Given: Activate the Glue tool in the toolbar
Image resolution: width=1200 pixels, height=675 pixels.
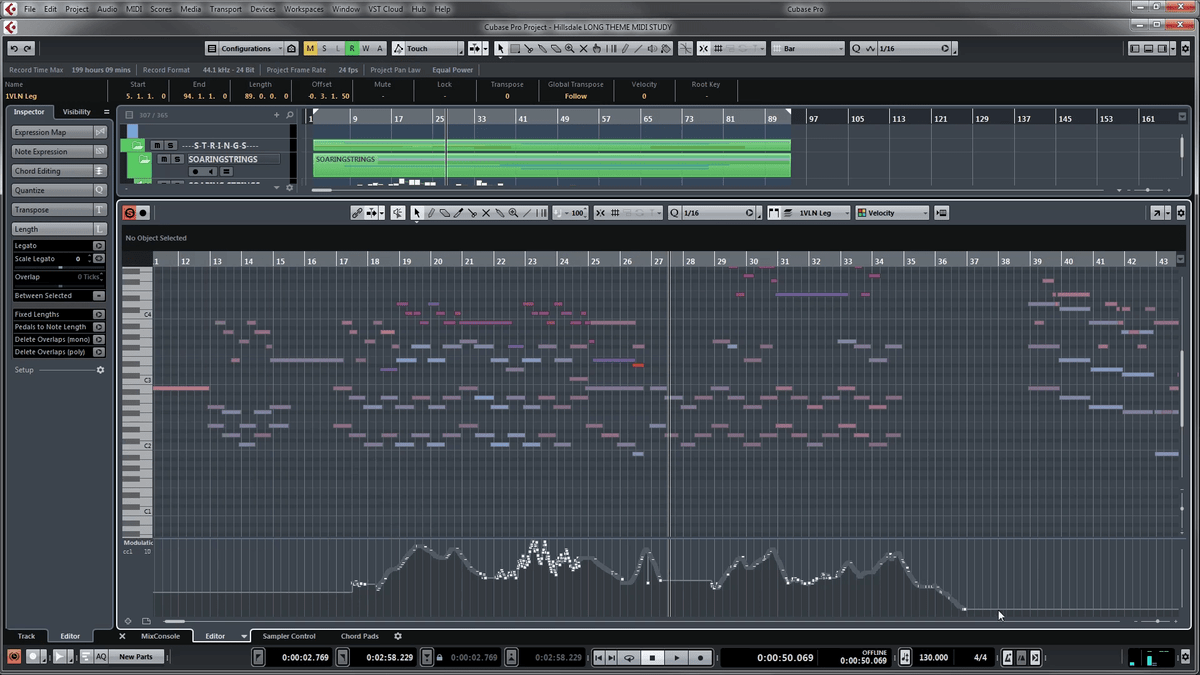Looking at the screenshot, I should (x=542, y=48).
